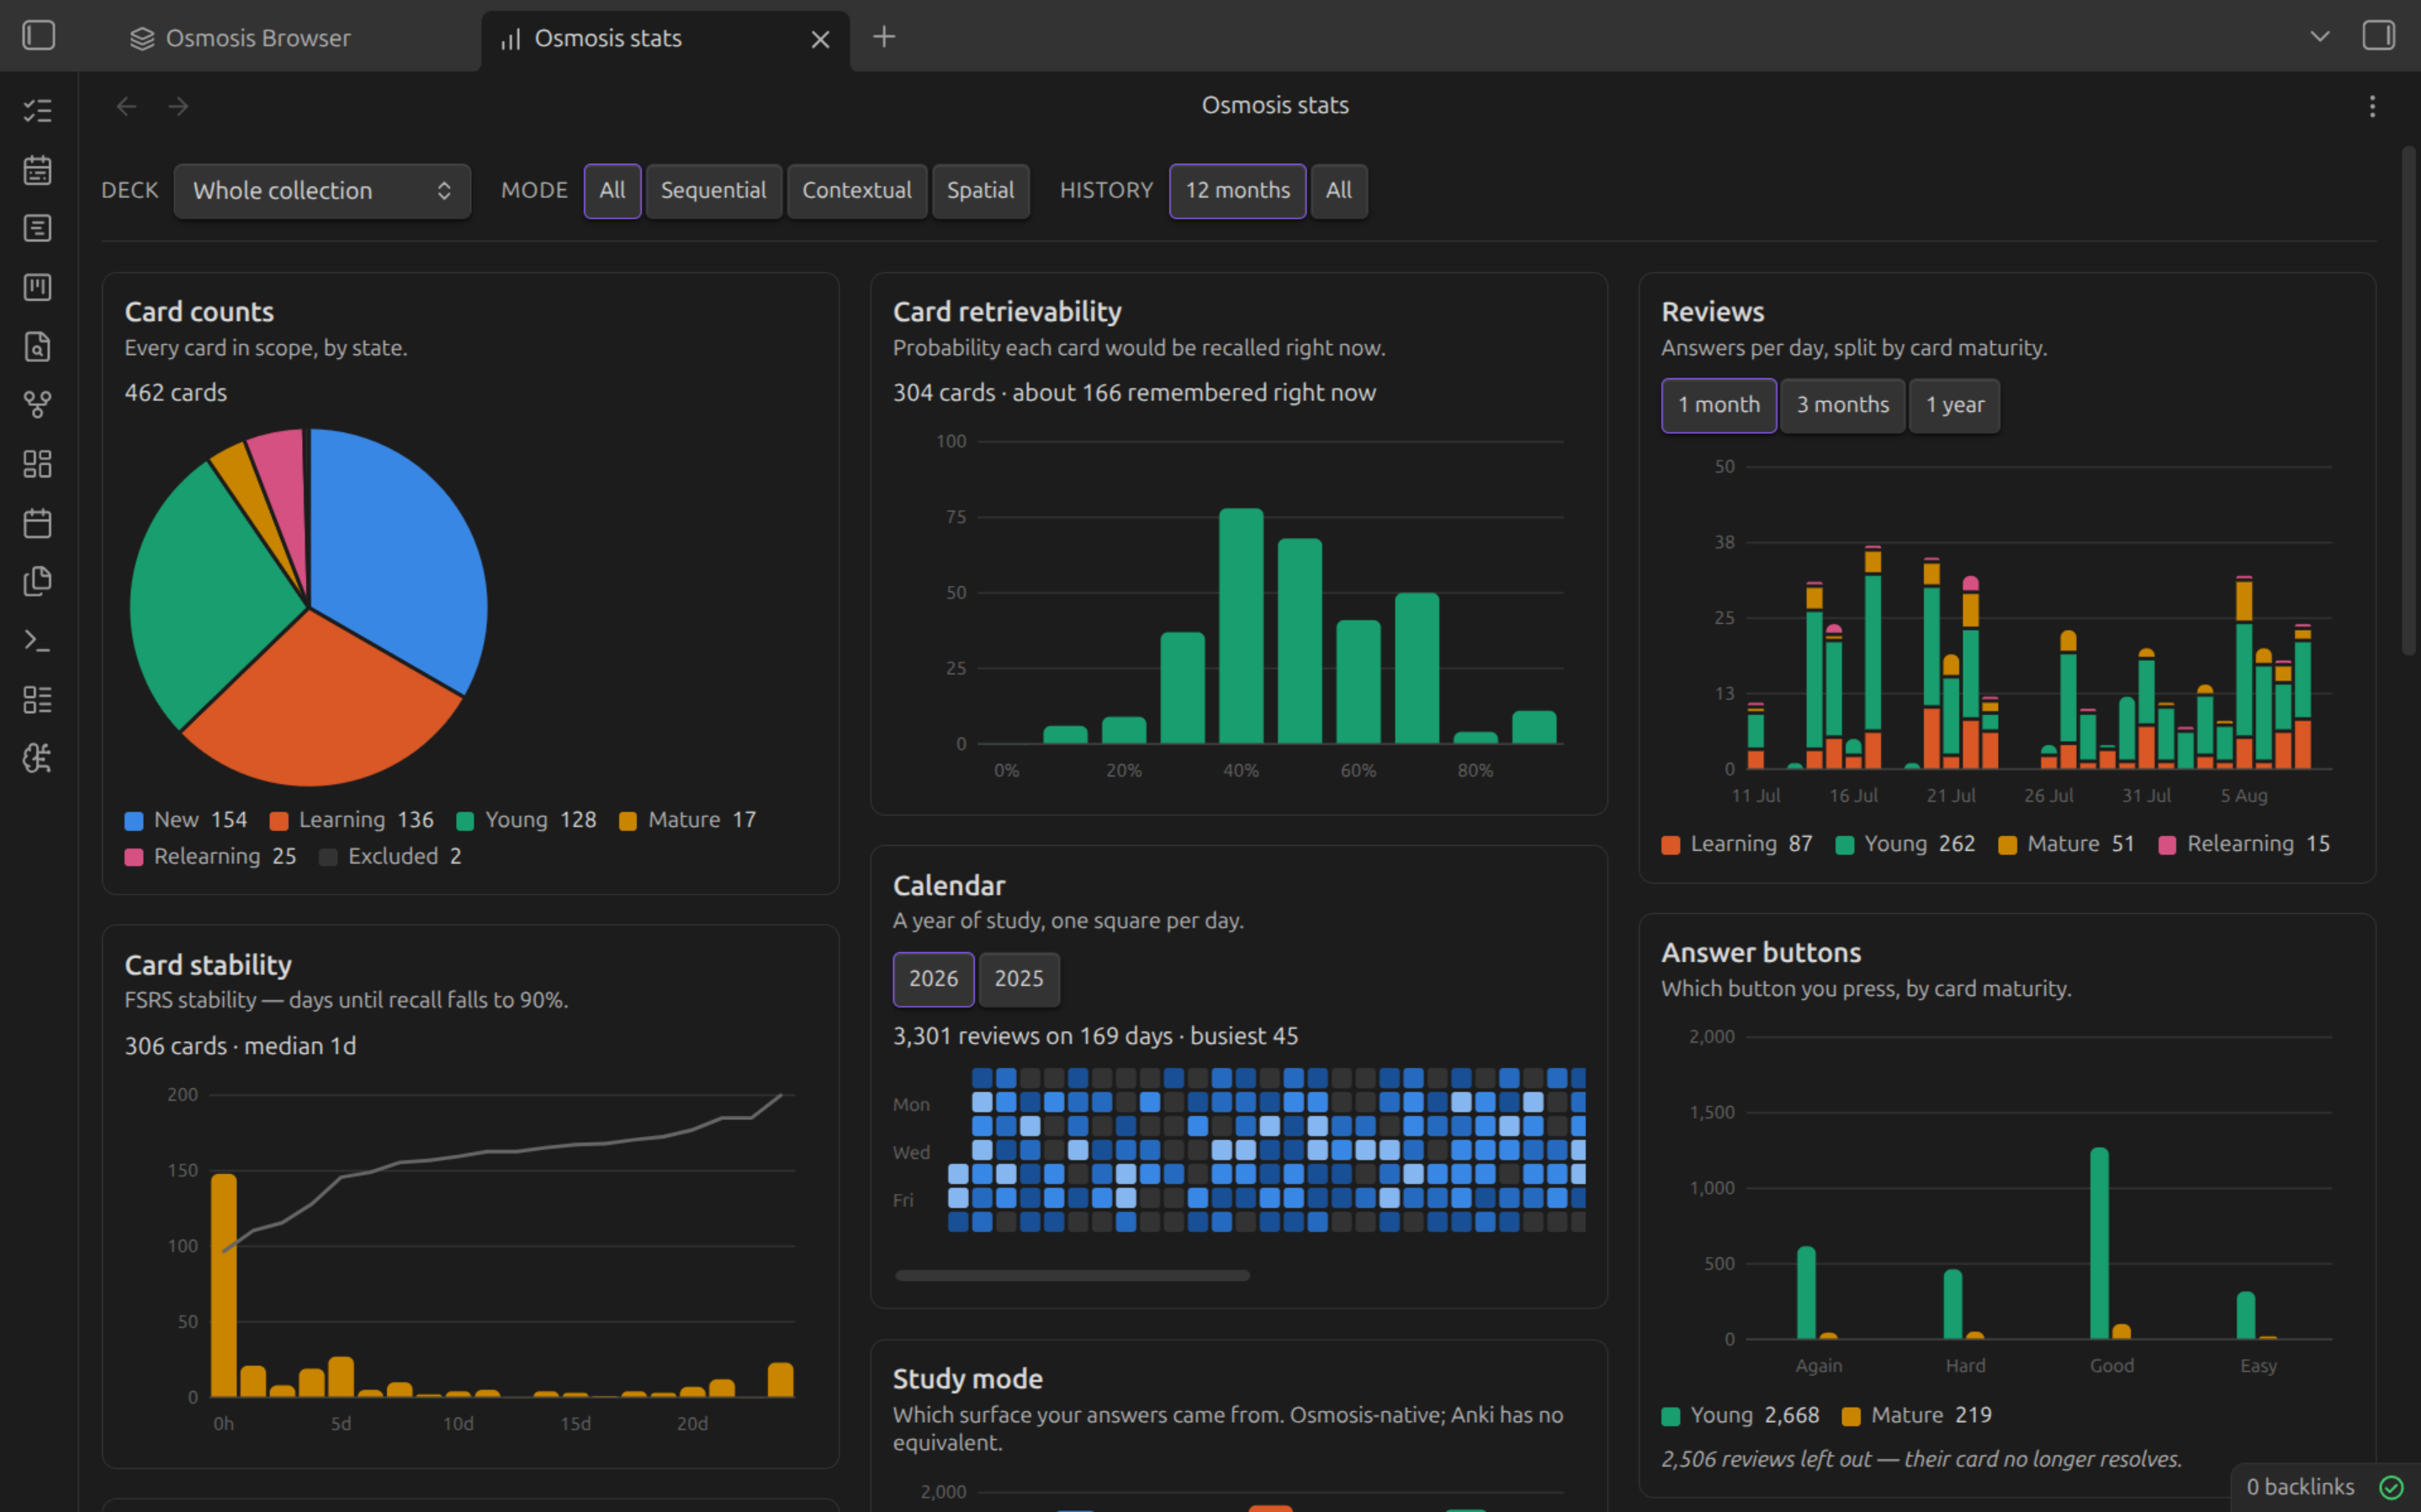The image size is (2421, 1512).
Task: Open the text note icon in ribbon
Action: click(38, 229)
